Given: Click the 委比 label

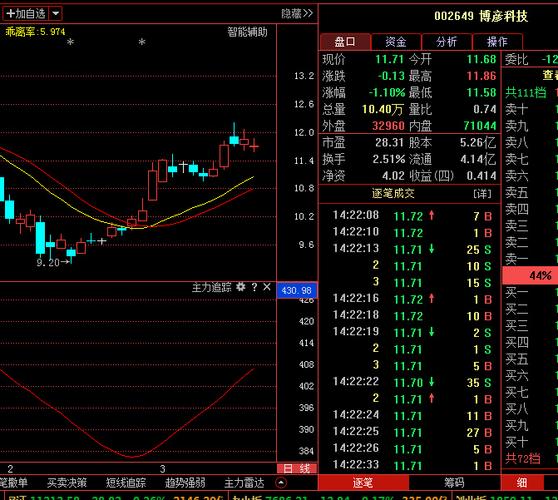Looking at the screenshot, I should [x=516, y=59].
